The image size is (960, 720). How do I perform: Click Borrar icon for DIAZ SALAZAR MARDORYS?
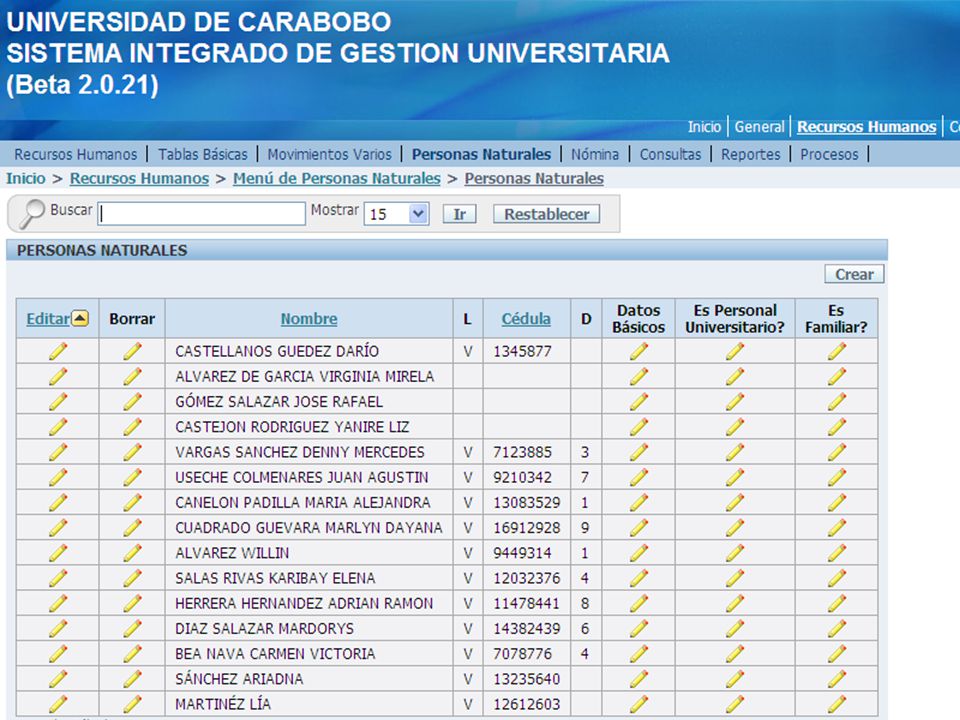click(132, 628)
